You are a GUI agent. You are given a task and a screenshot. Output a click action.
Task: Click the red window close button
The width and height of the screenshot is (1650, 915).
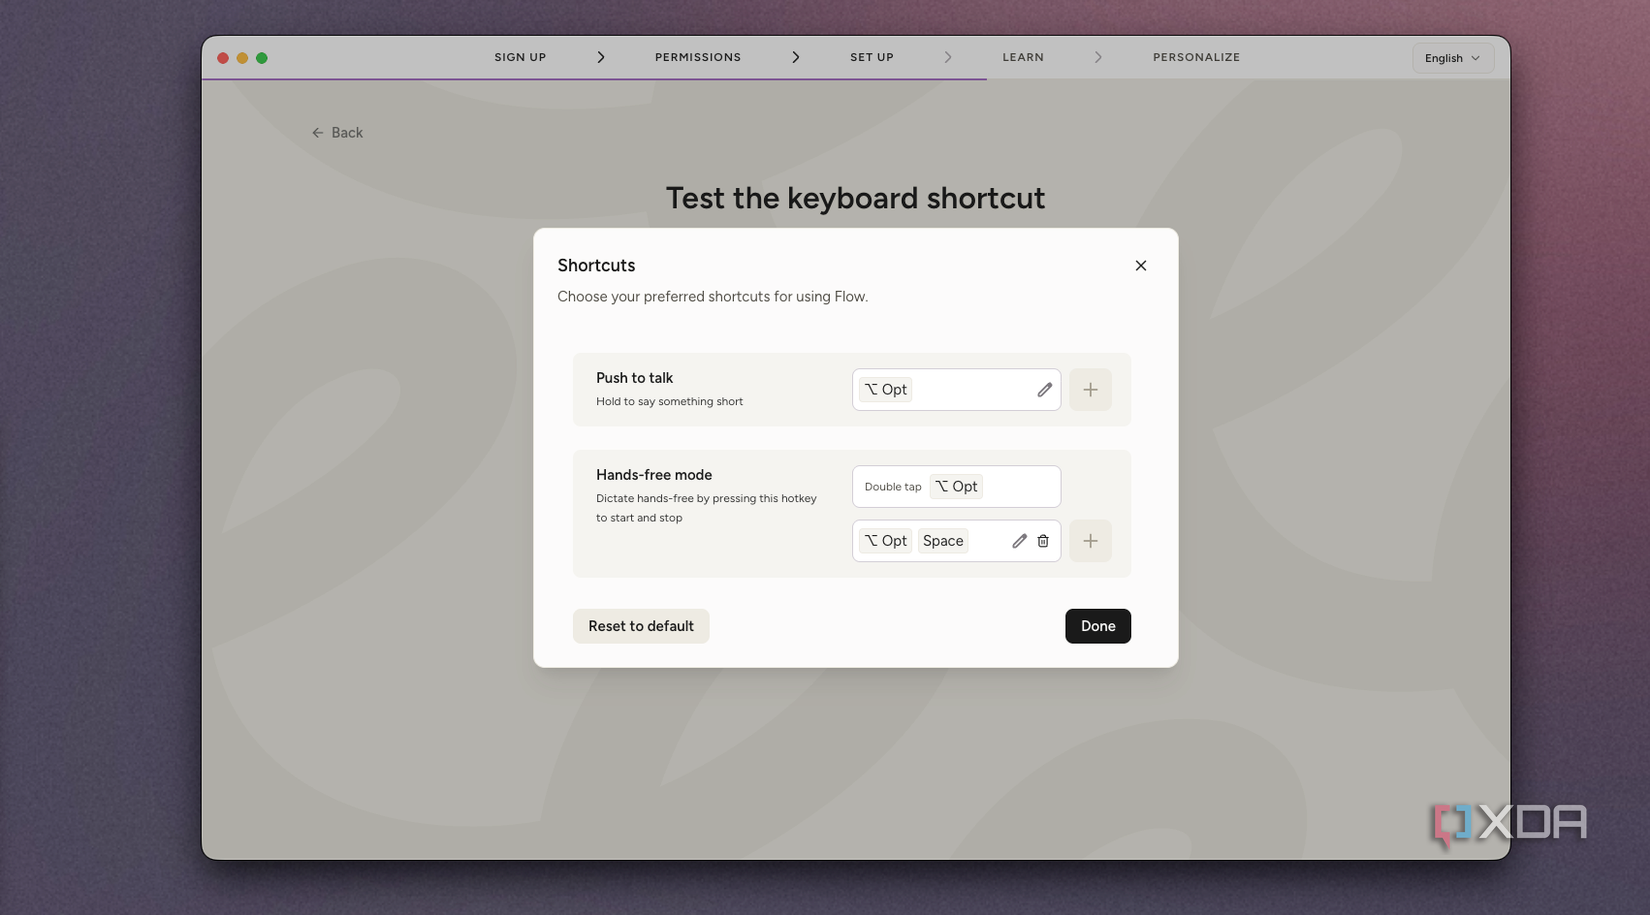(x=223, y=58)
